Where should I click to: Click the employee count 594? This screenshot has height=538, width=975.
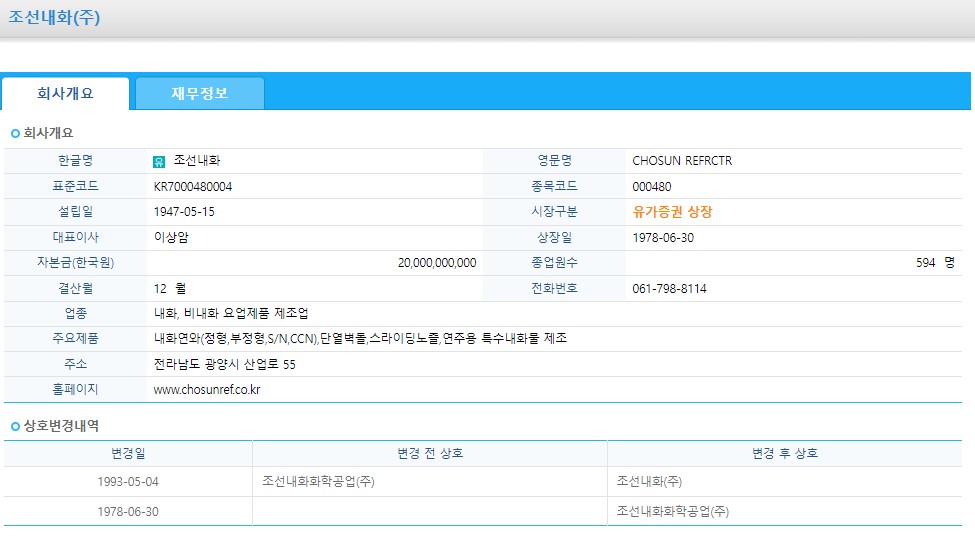point(925,262)
